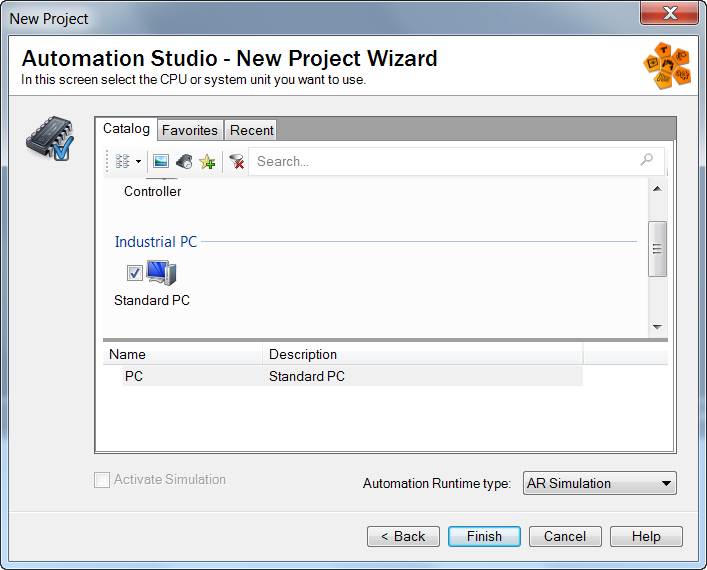Uncheck the Standard PC checkbox

[x=134, y=273]
